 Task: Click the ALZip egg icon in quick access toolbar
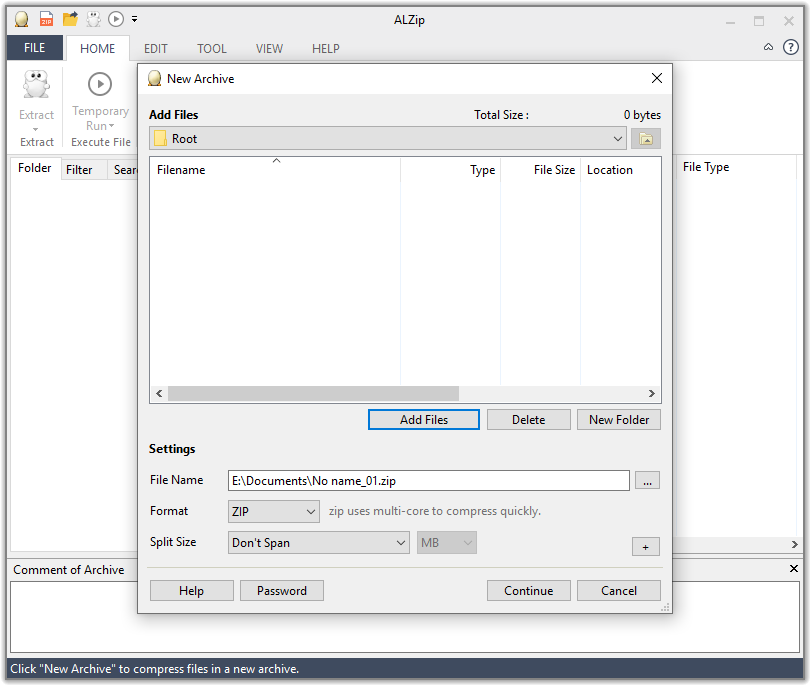(22, 19)
